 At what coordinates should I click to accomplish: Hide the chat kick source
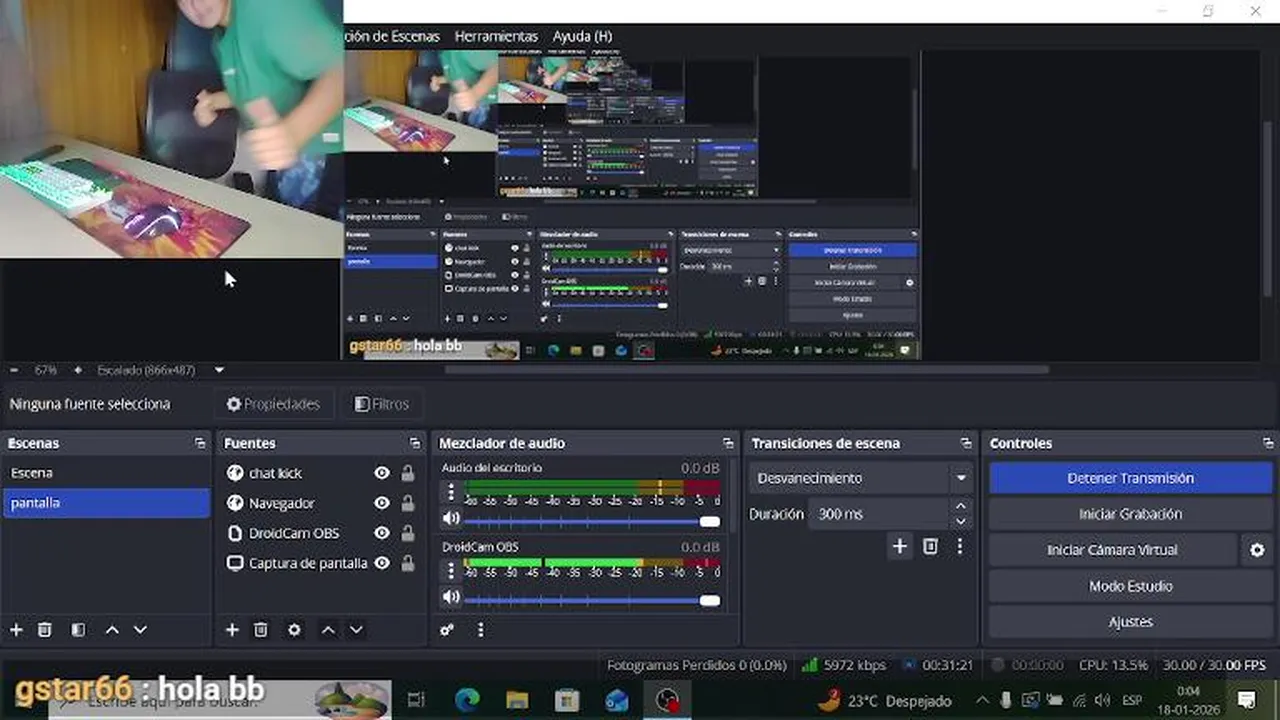(x=381, y=473)
